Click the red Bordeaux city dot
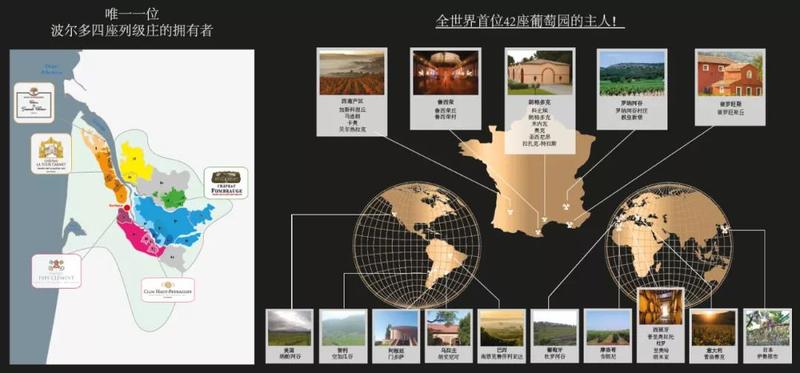The height and width of the screenshot is (373, 800). tap(127, 208)
